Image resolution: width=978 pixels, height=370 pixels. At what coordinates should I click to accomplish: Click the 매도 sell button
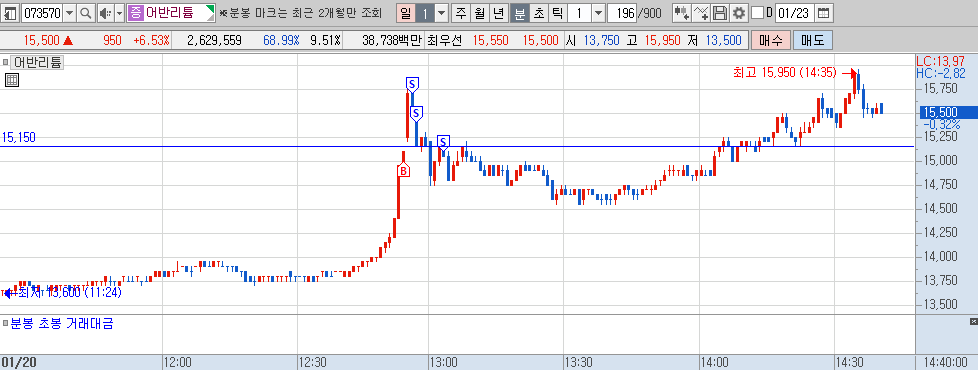pyautogui.click(x=812, y=41)
